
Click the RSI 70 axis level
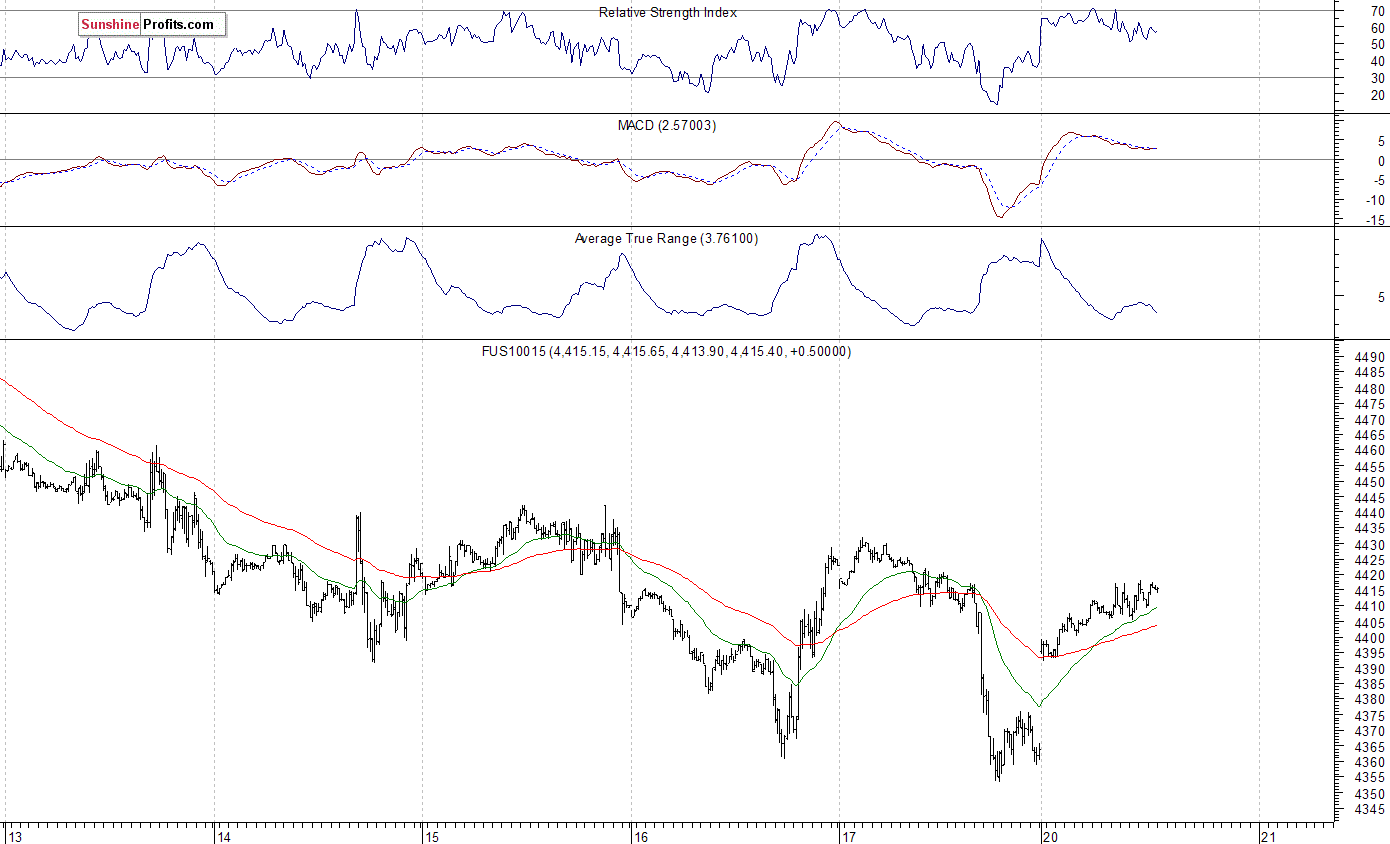tap(1378, 11)
